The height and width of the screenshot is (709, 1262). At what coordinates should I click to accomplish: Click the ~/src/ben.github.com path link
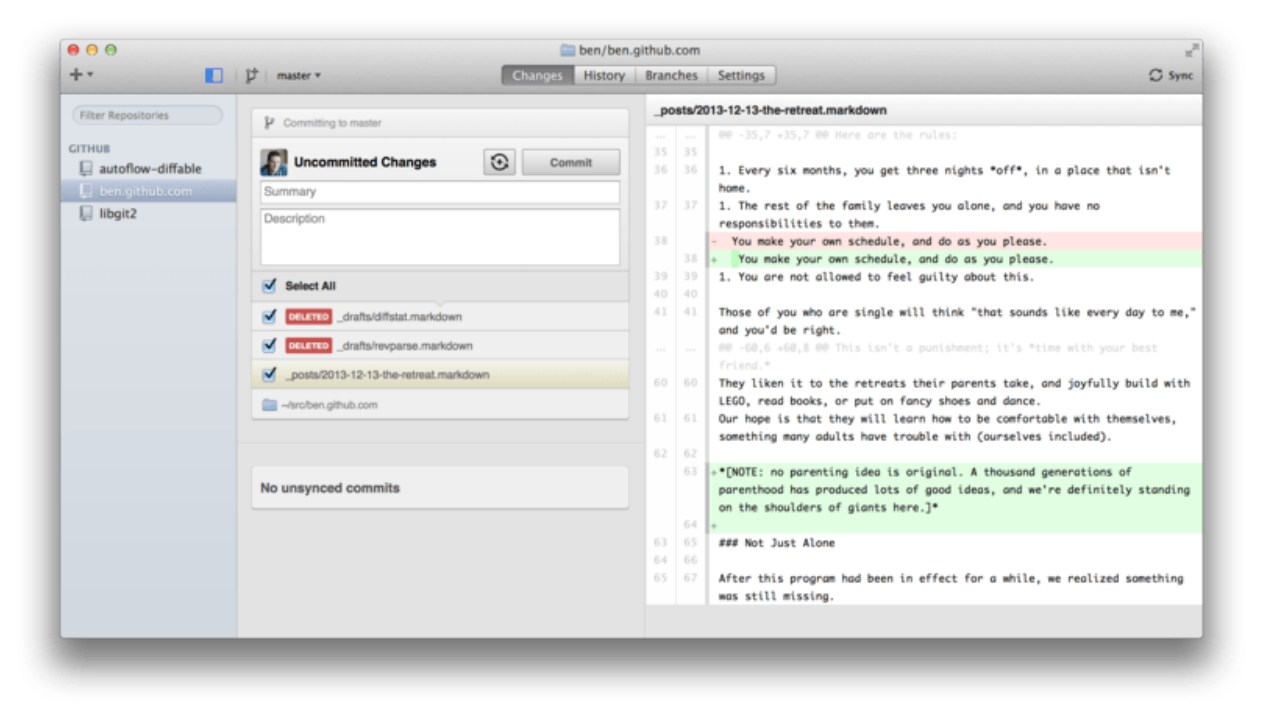[329, 405]
